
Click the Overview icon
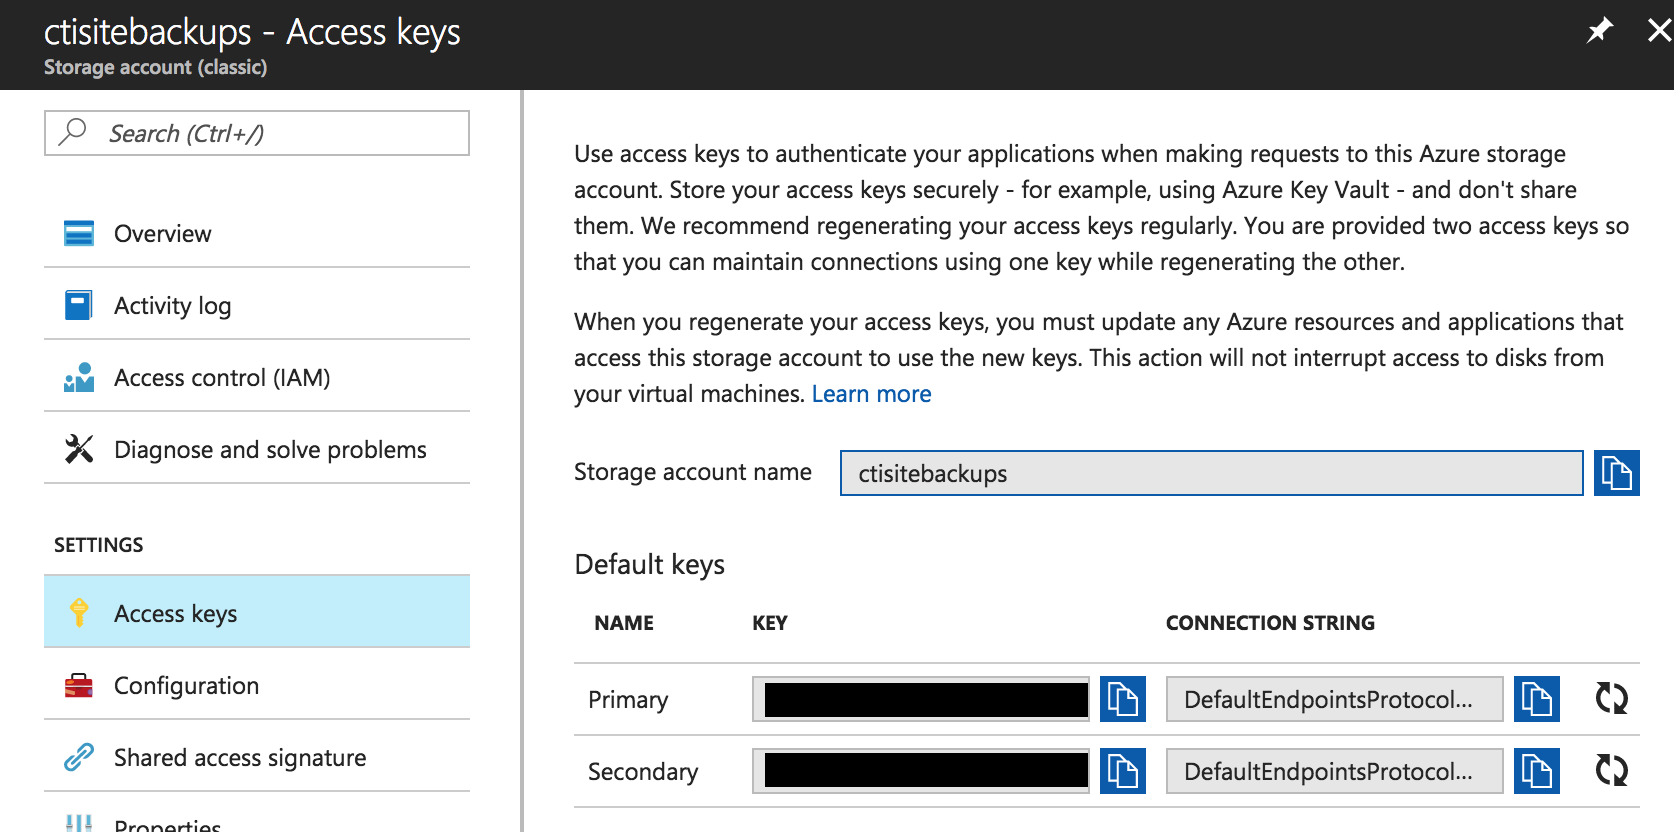tap(79, 233)
